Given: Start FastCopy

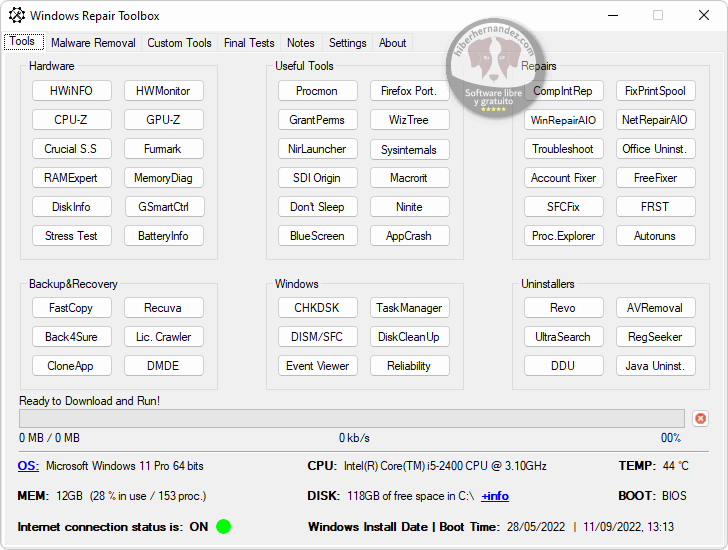Looking at the screenshot, I should [x=72, y=308].
